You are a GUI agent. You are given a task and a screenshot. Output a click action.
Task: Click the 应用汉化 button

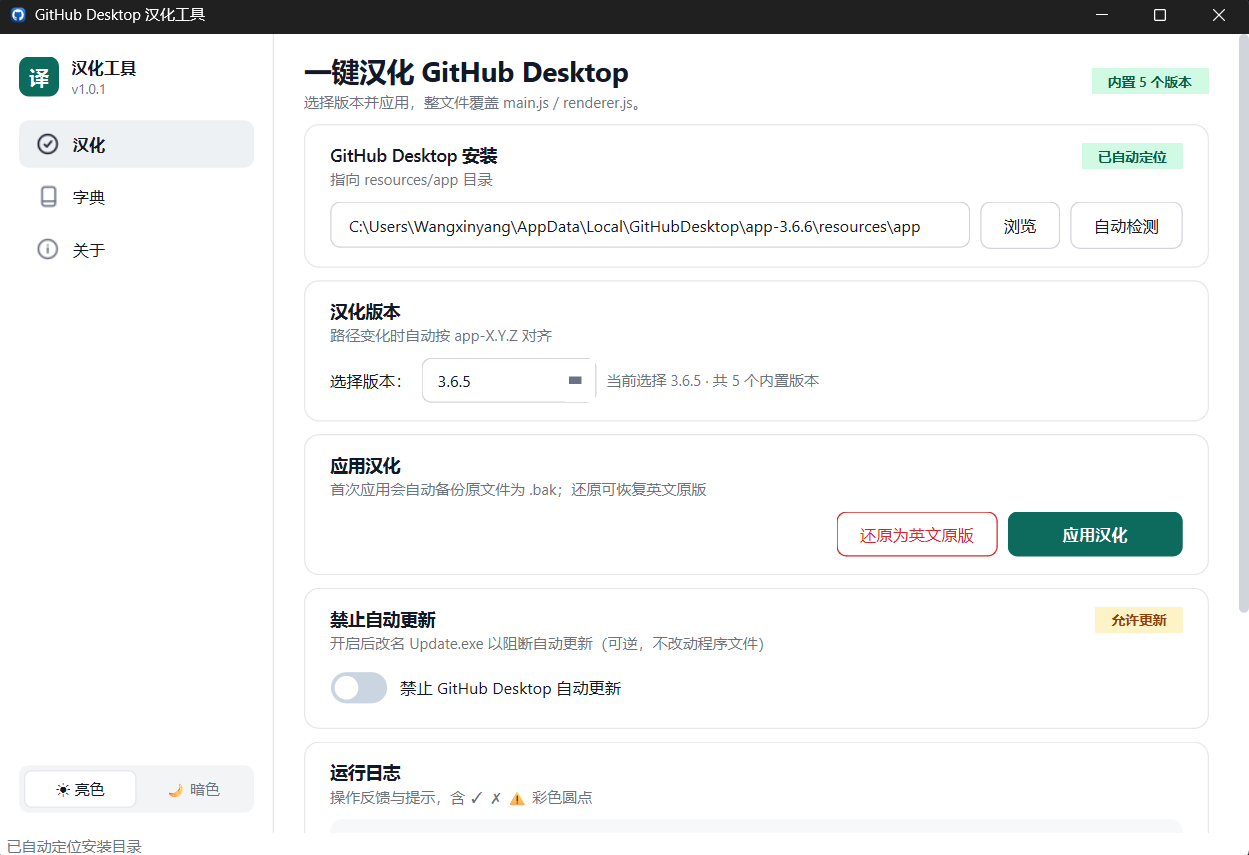[1095, 535]
